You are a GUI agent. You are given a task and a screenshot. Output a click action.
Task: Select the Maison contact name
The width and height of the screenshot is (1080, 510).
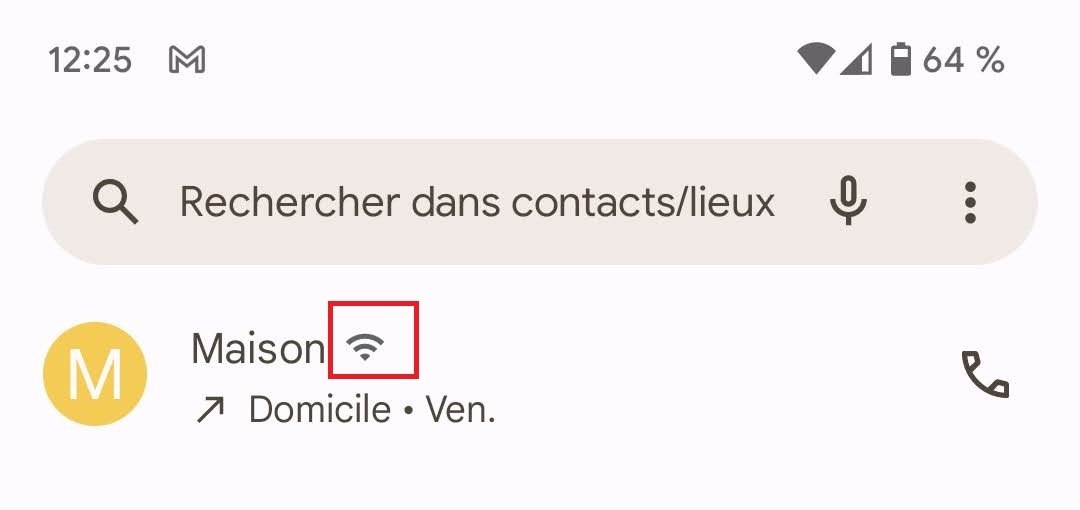coord(257,348)
